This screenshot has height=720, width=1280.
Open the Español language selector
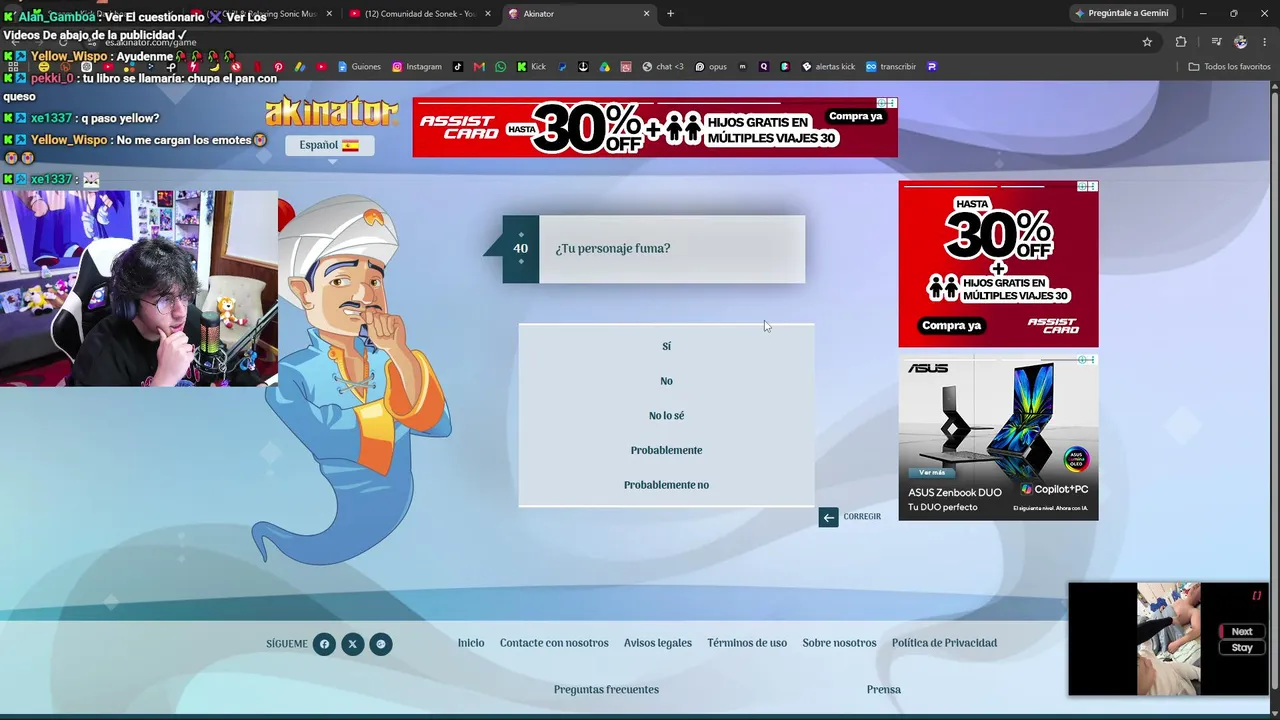329,145
